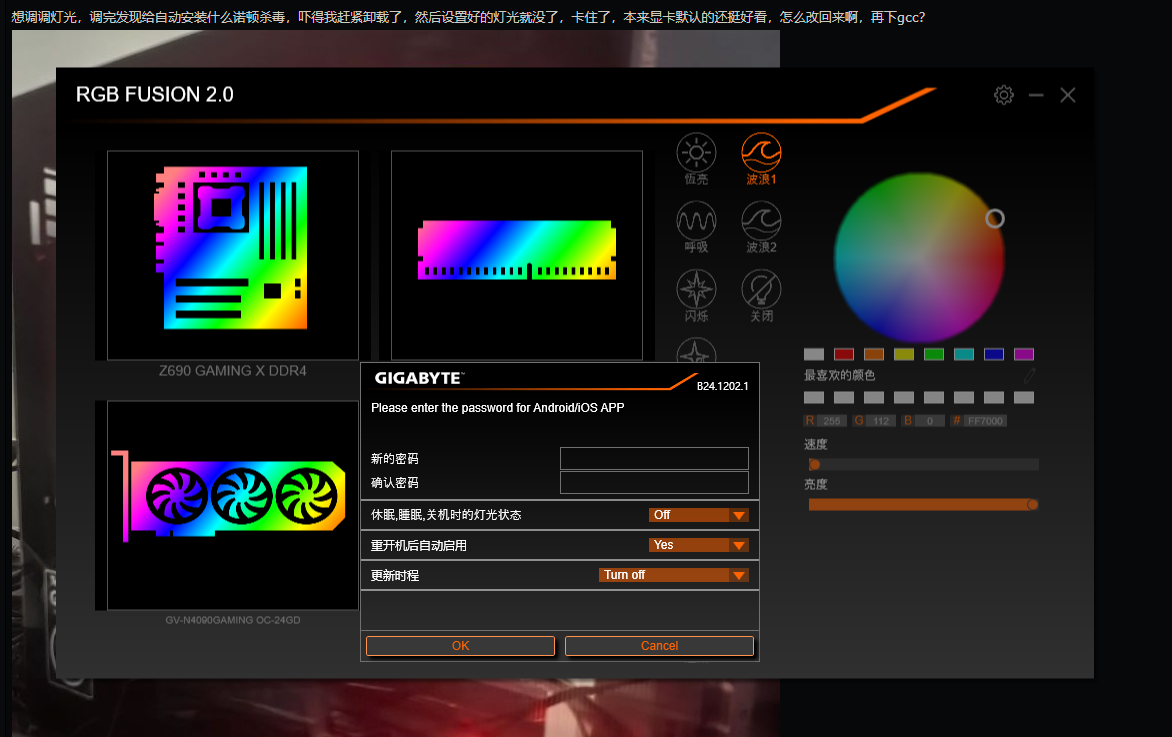This screenshot has height=737, width=1172.
Task: Open the 重开机后自动启用 dropdown showing Yes
Action: [699, 545]
